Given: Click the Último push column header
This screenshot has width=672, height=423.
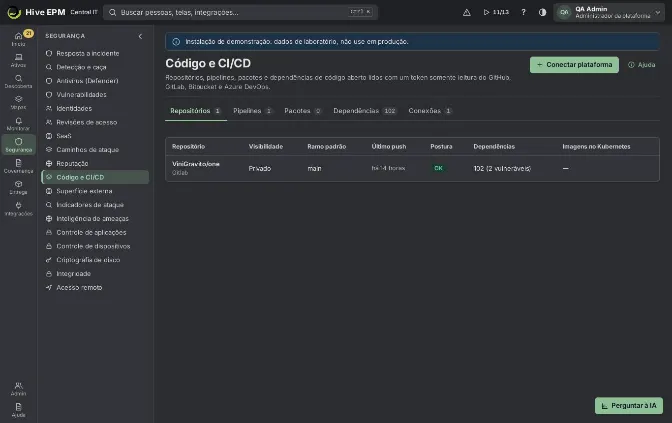Looking at the screenshot, I should [389, 147].
